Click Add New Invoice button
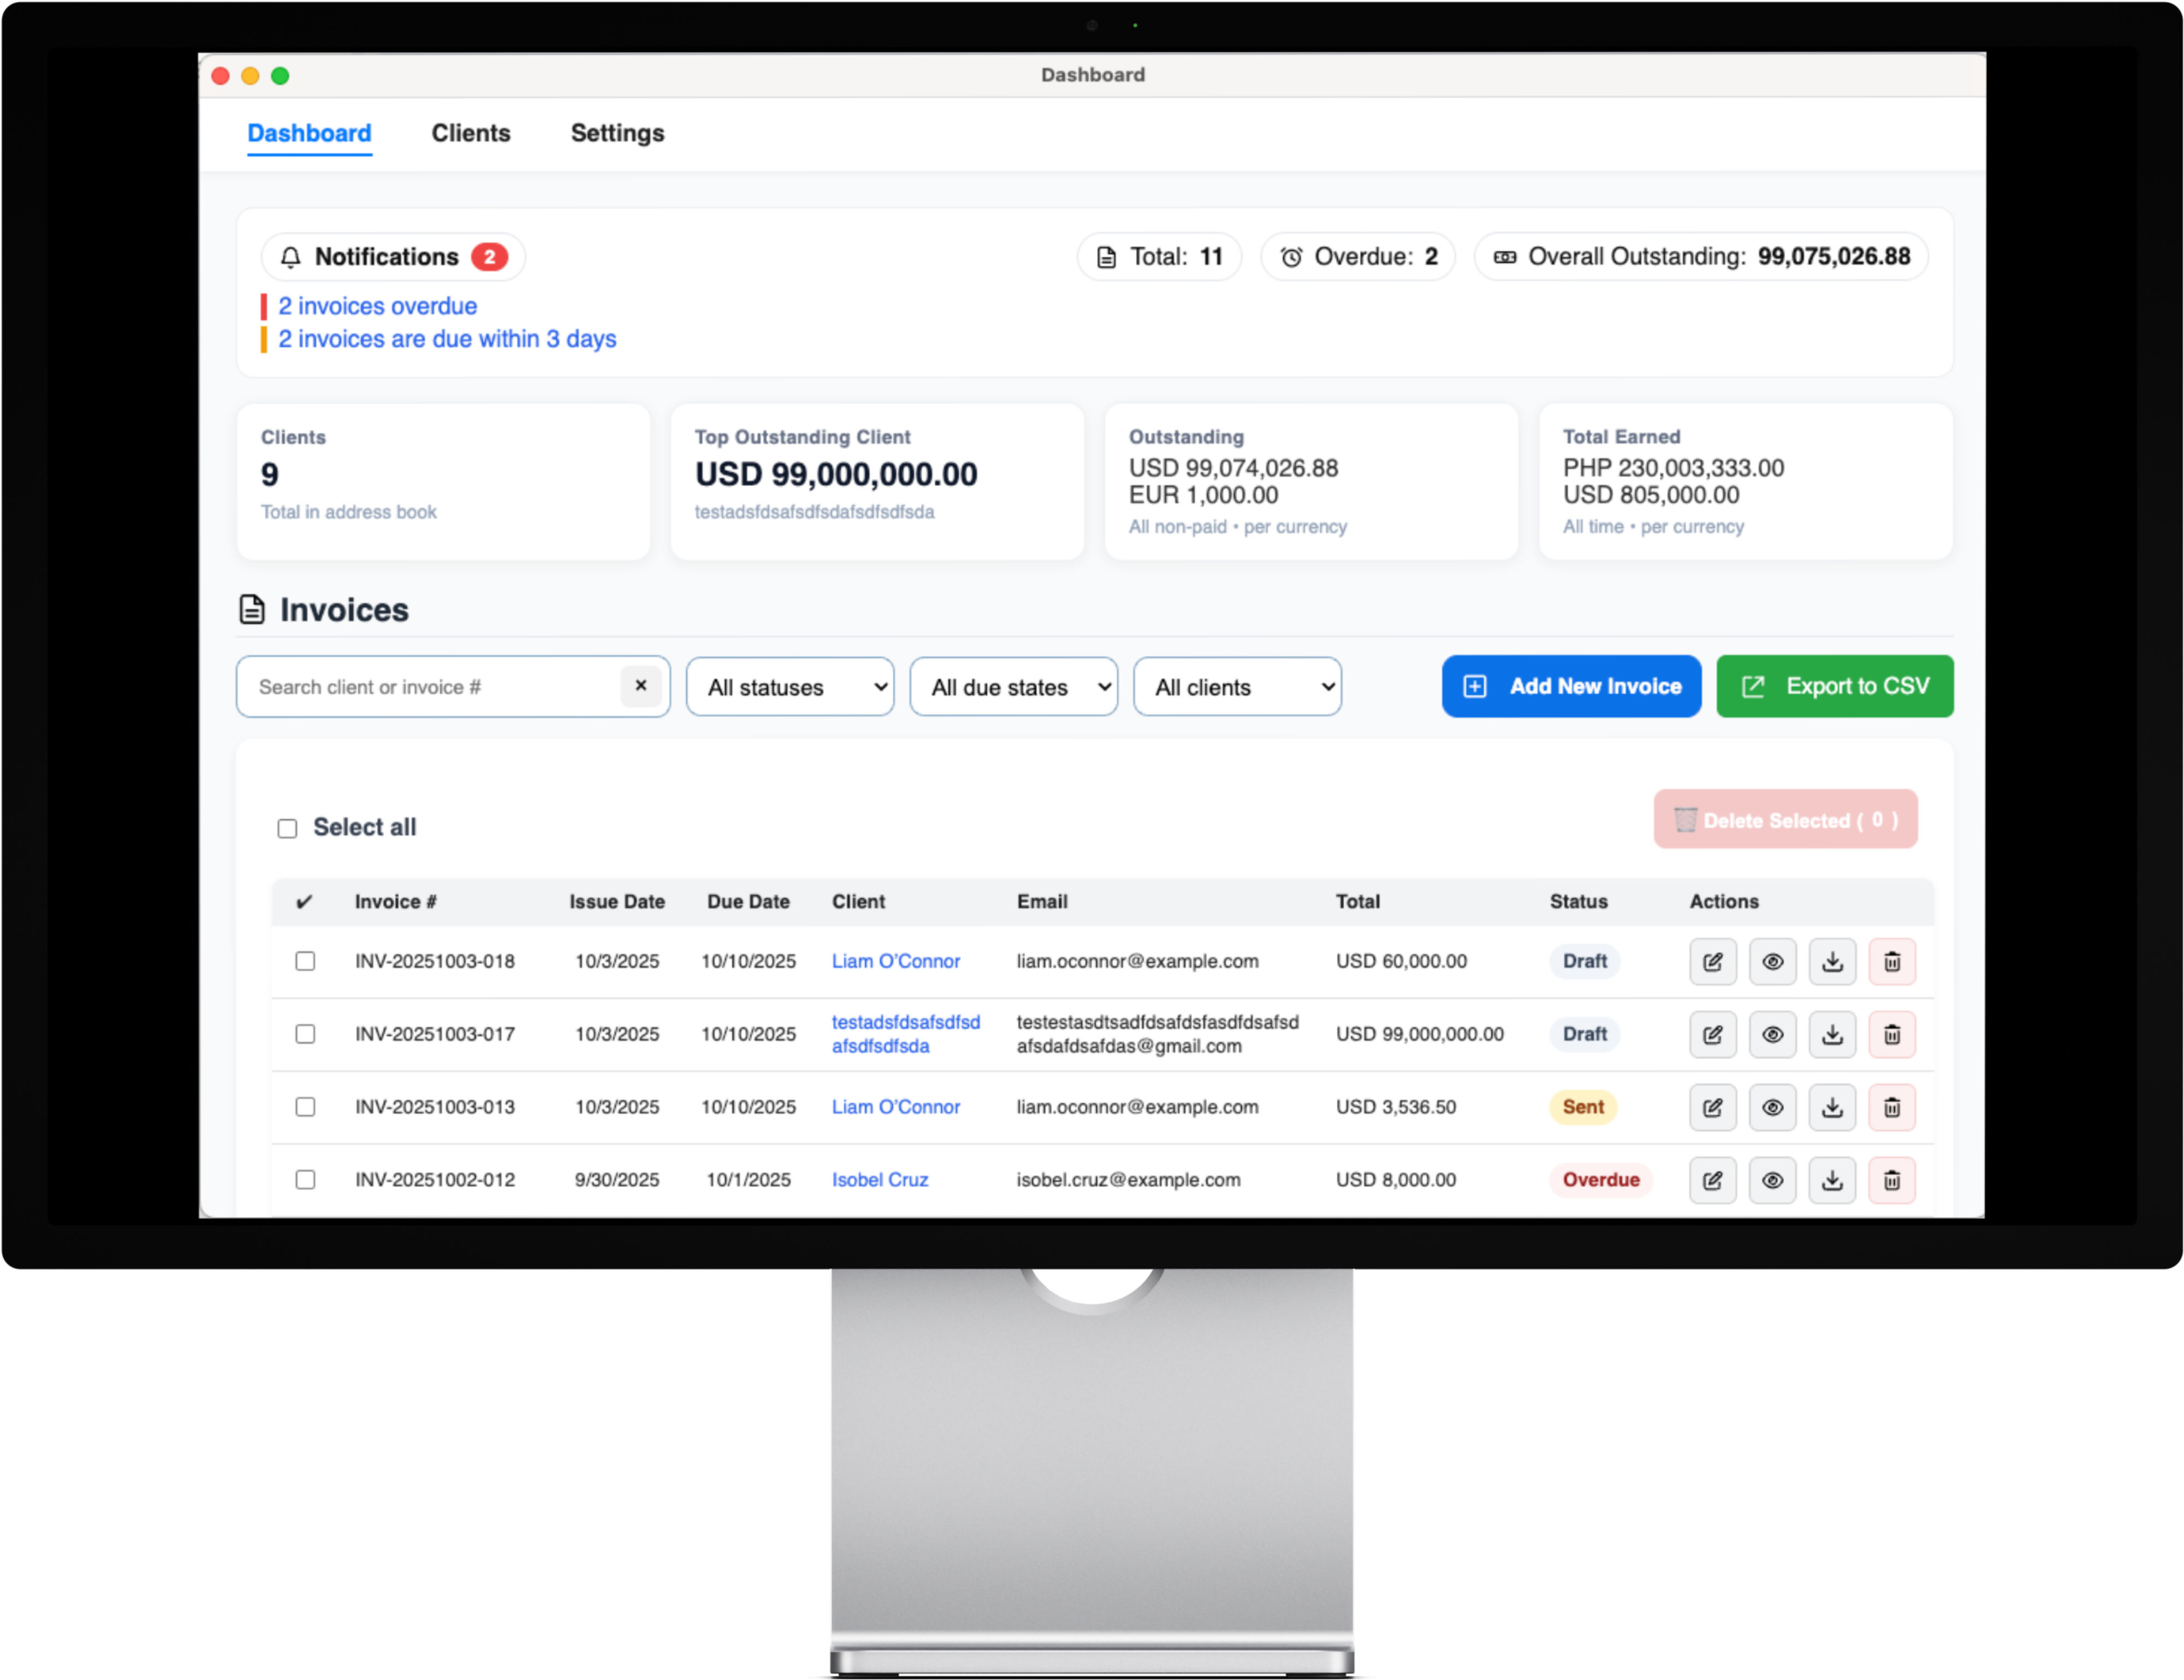Viewport: 2184px width, 1680px height. tap(1570, 686)
